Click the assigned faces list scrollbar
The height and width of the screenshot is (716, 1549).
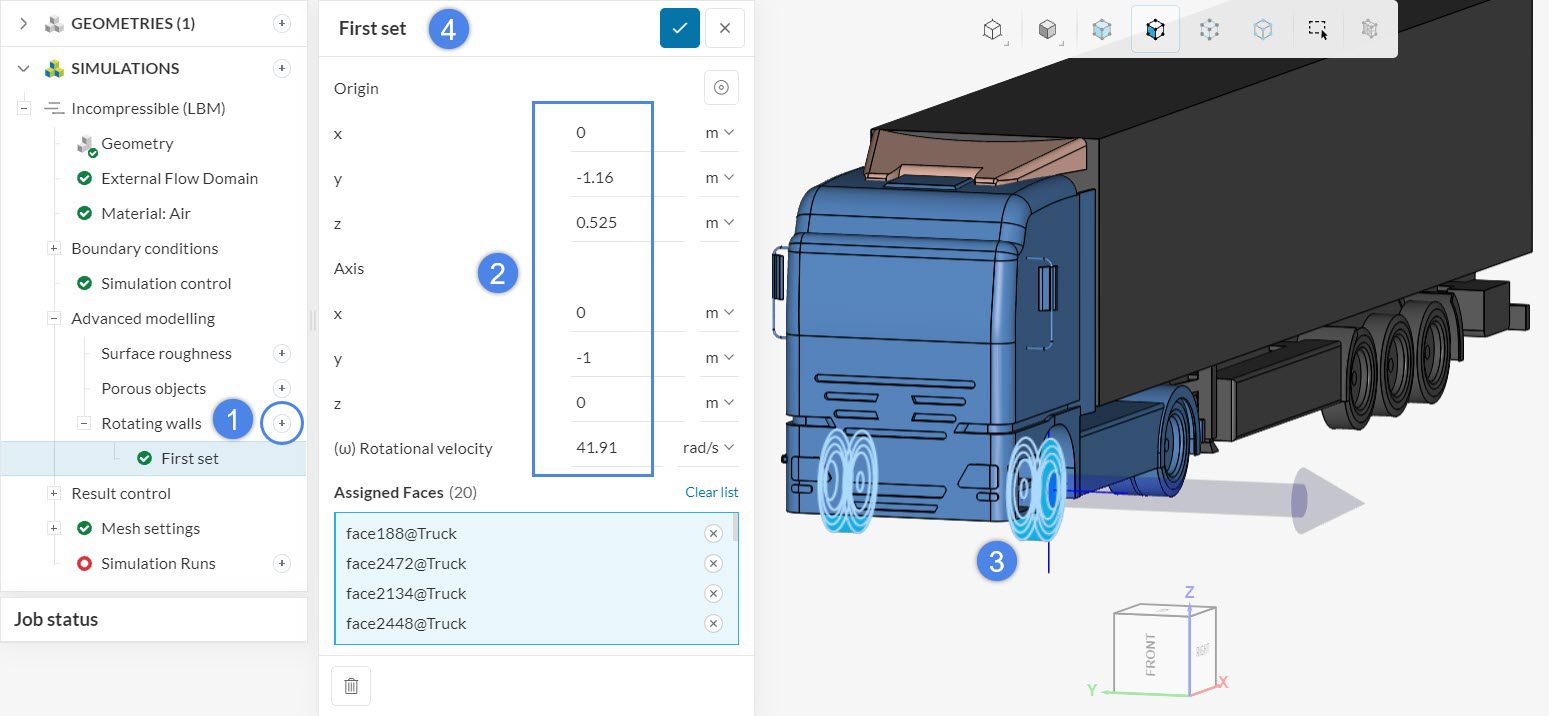pyautogui.click(x=736, y=527)
